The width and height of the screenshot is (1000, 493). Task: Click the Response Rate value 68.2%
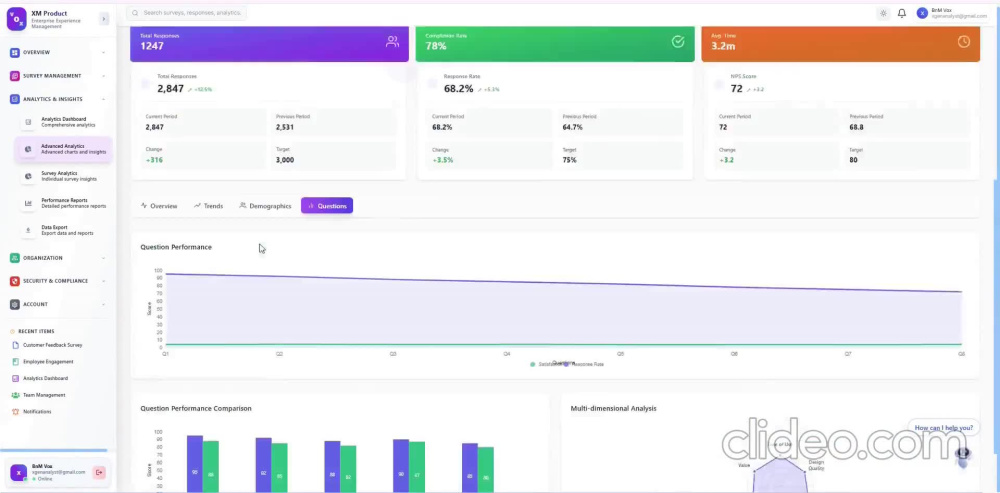click(459, 89)
